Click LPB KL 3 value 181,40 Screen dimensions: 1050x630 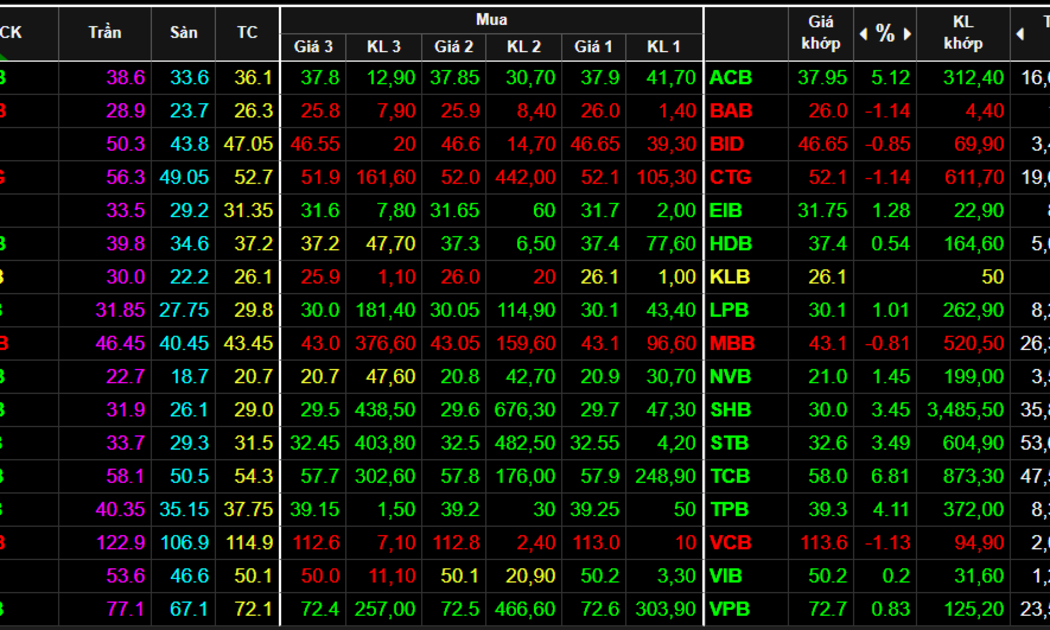tap(386, 310)
